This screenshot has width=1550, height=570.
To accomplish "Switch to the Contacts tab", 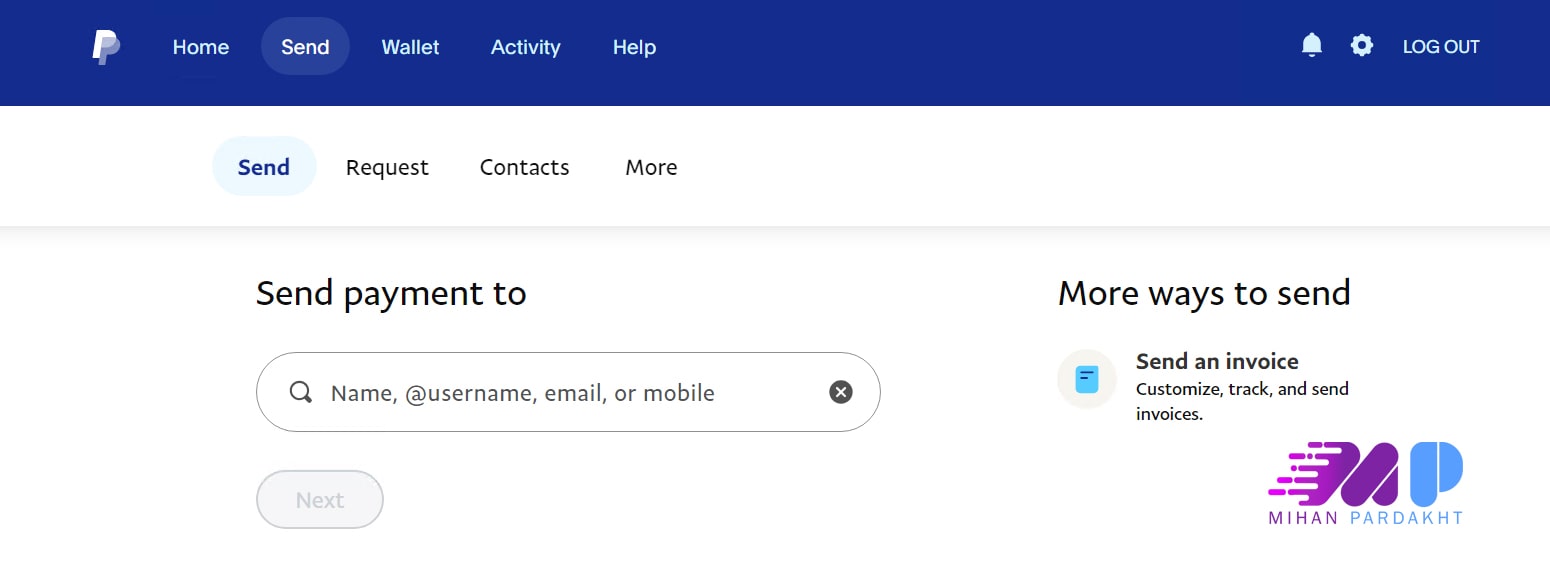I will point(524,167).
